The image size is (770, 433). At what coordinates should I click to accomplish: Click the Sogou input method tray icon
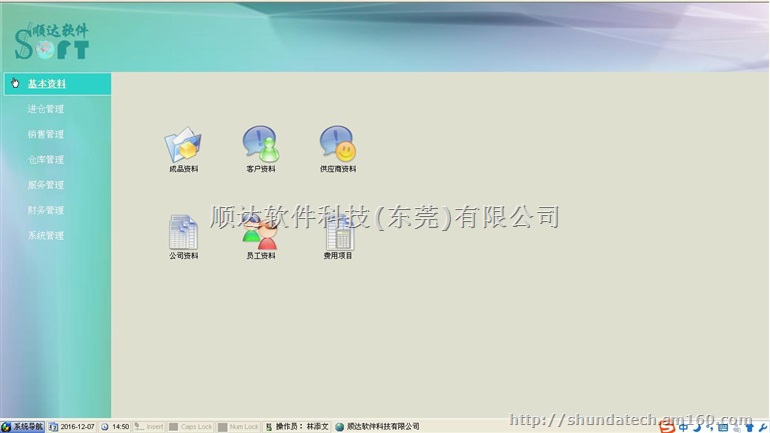(x=667, y=427)
